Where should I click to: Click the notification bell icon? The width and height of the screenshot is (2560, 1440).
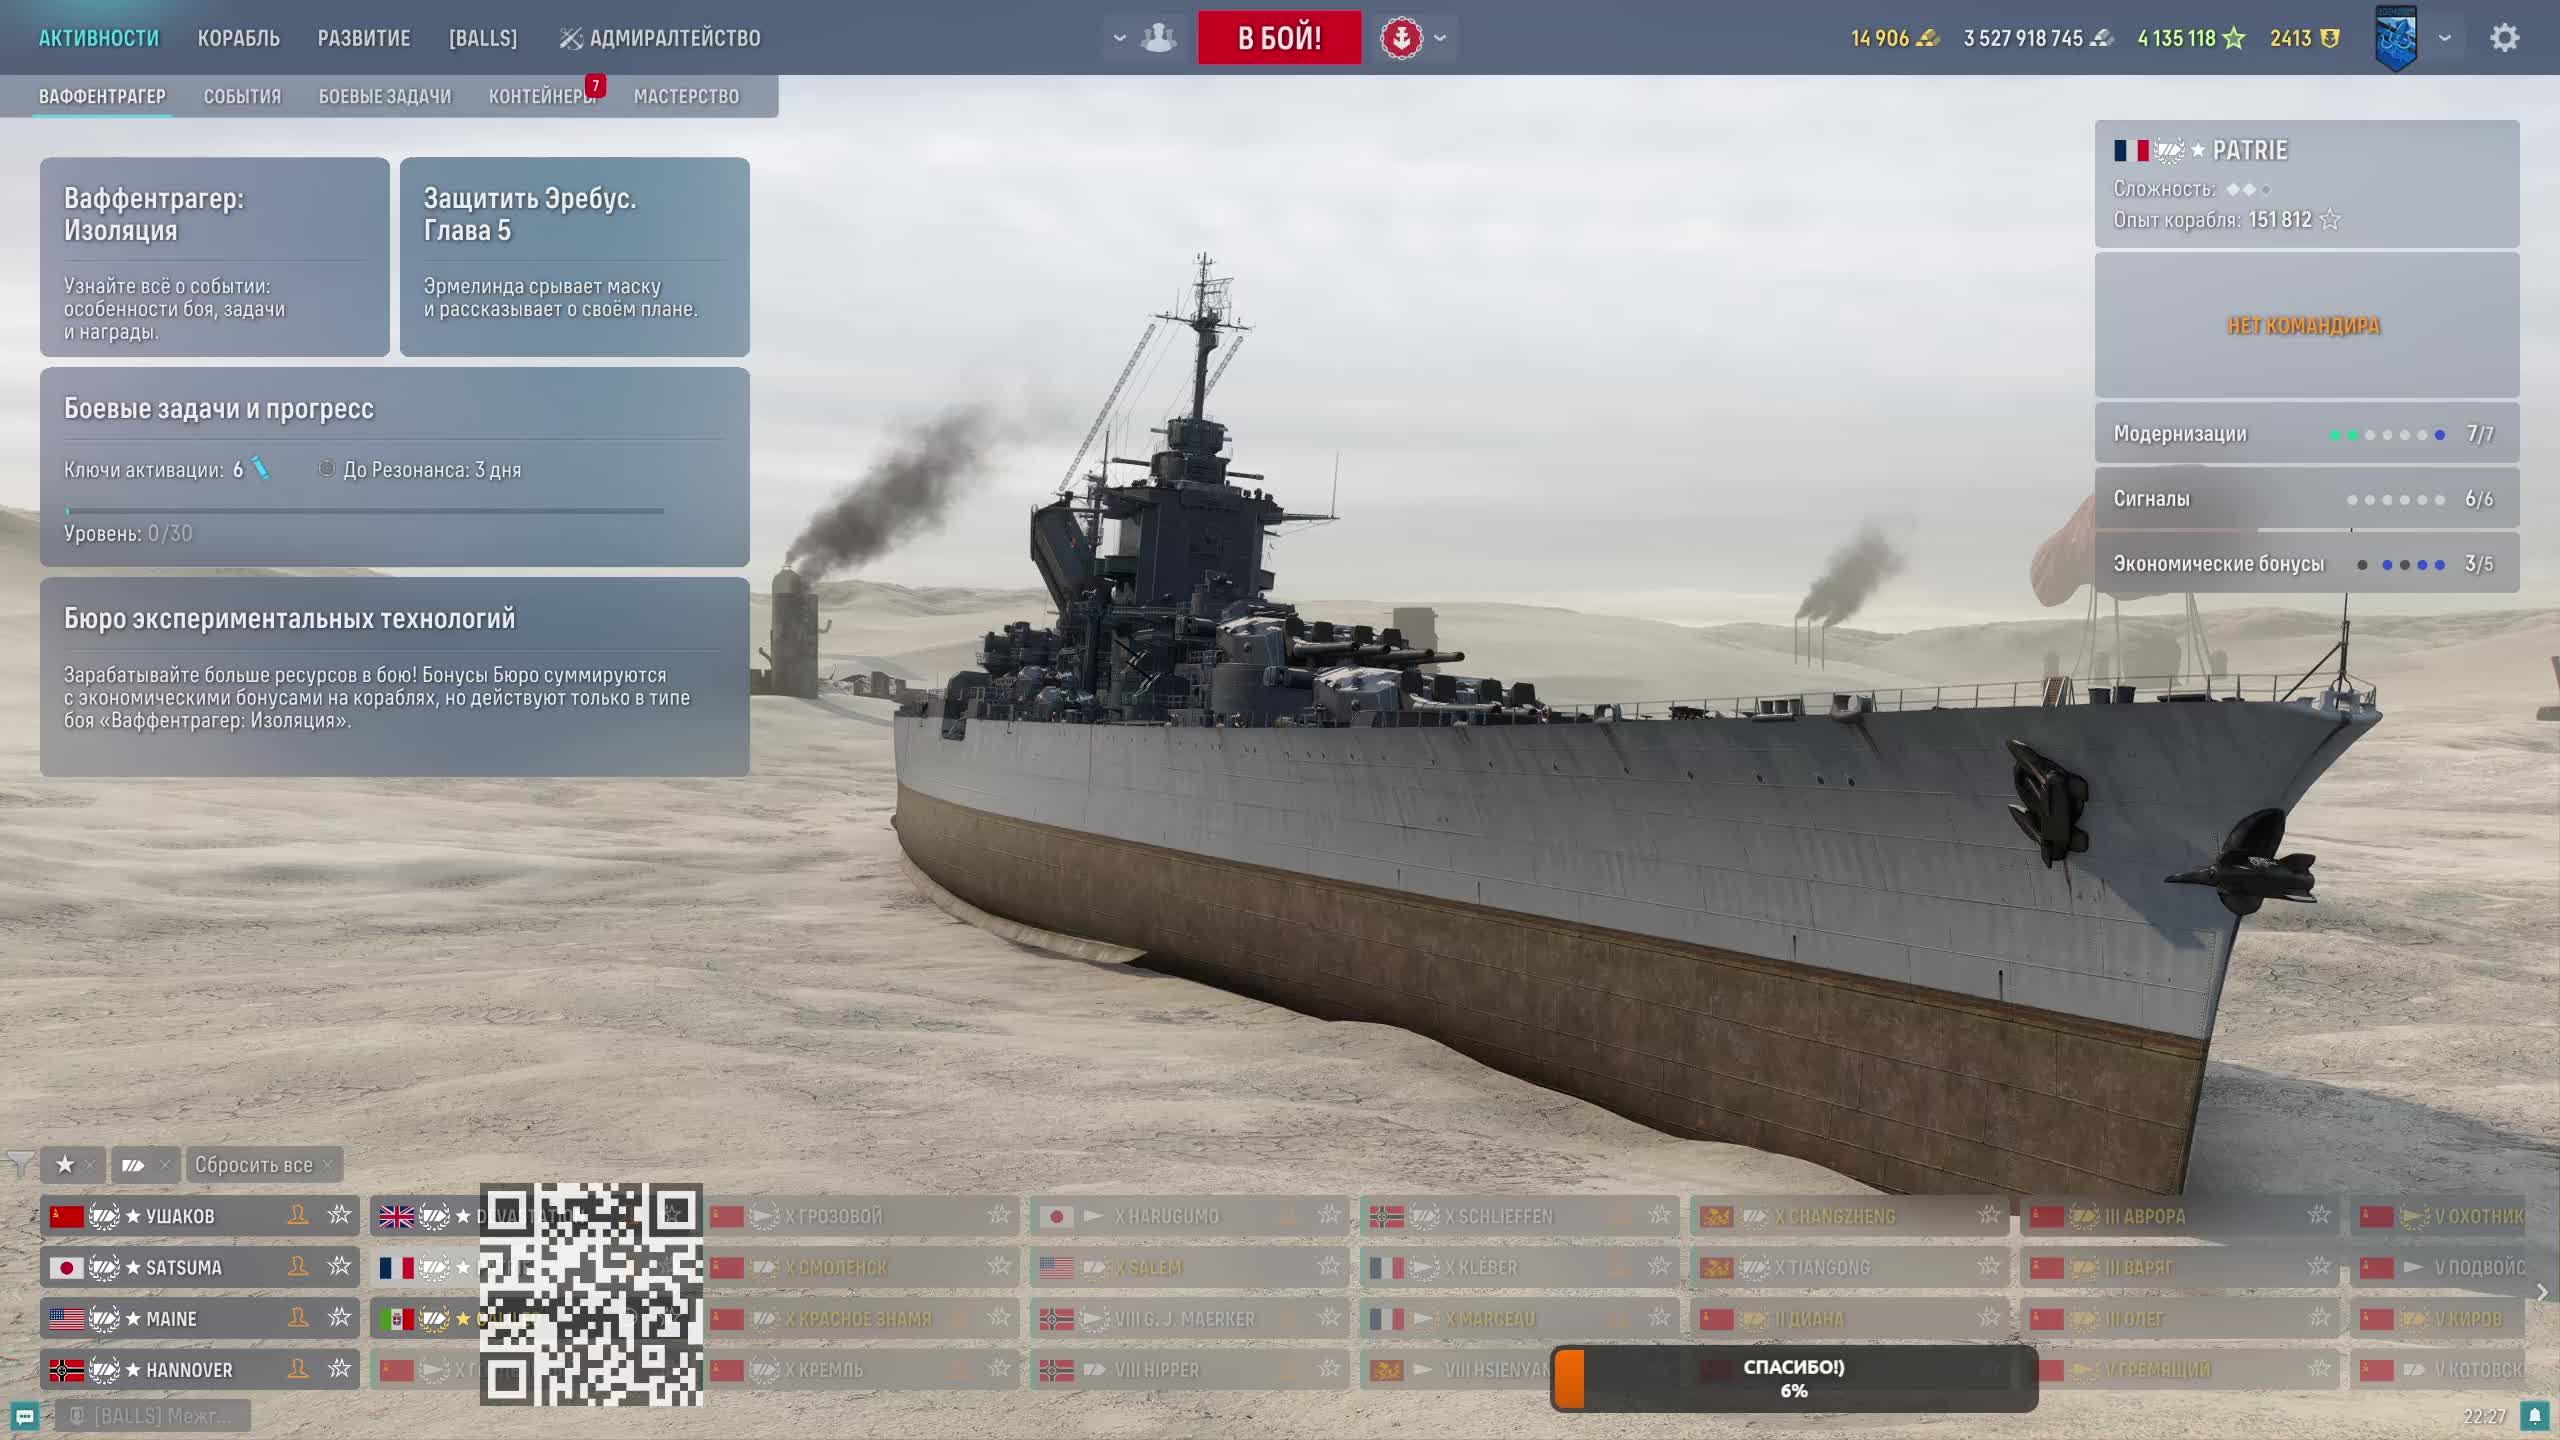2534,1416
